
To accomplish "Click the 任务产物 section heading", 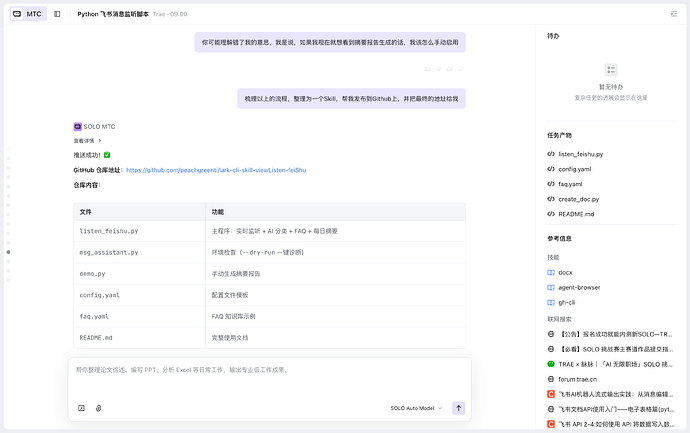I will pyautogui.click(x=559, y=135).
